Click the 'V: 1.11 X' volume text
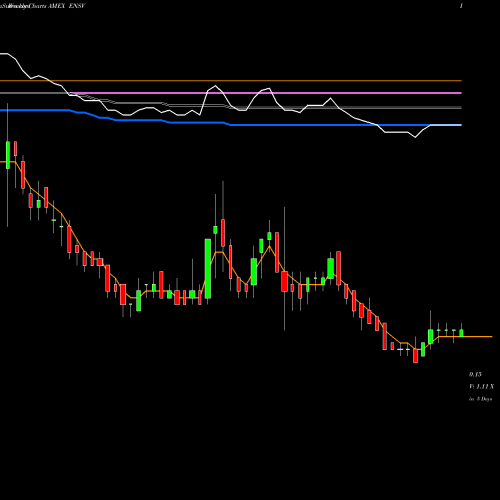 pos(481,387)
